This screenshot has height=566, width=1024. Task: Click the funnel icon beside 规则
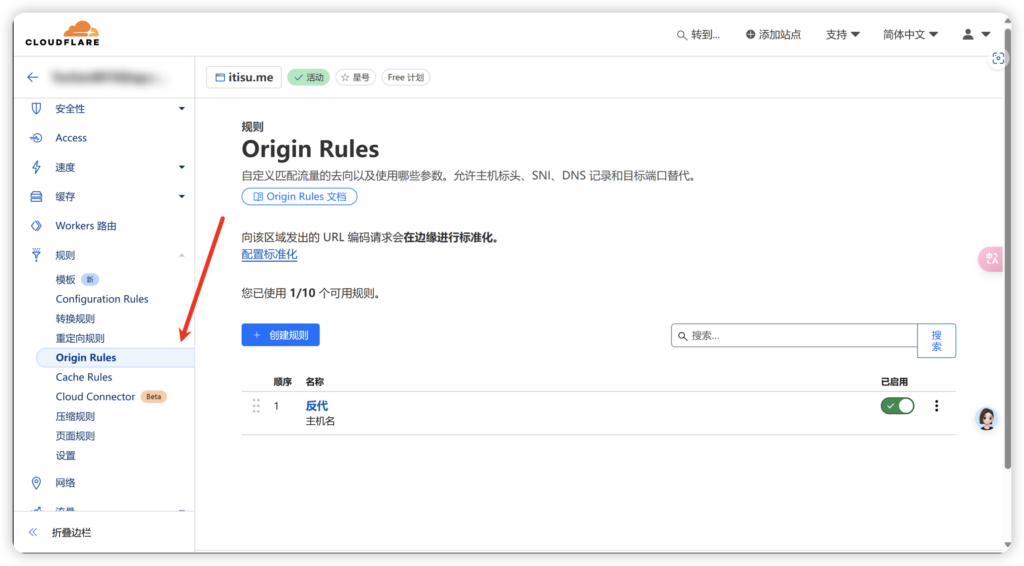[x=36, y=255]
